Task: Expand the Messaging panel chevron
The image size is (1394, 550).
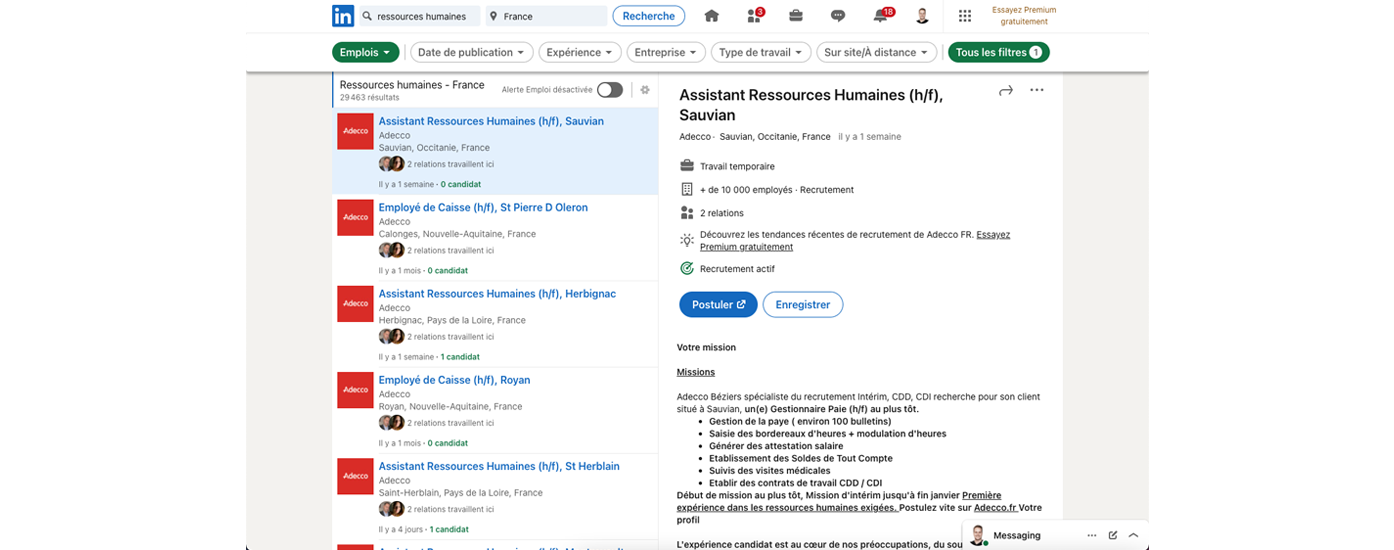Action: [1133, 535]
